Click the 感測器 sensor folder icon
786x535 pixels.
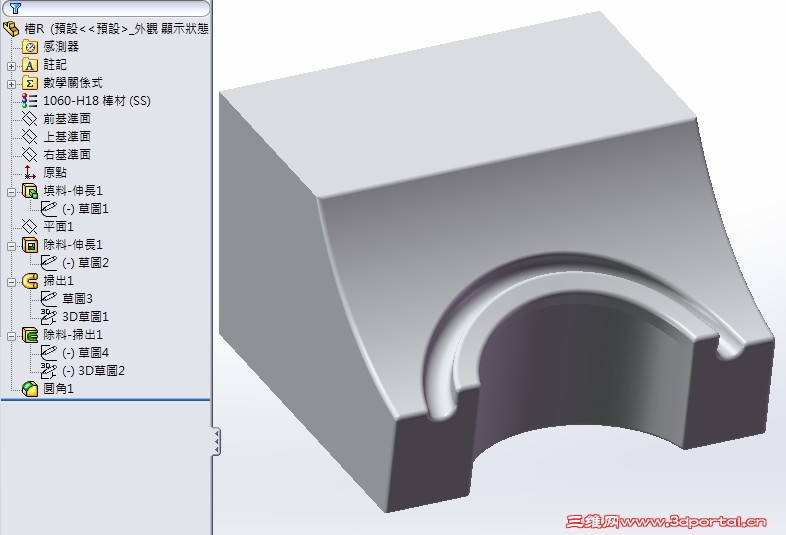click(30, 47)
